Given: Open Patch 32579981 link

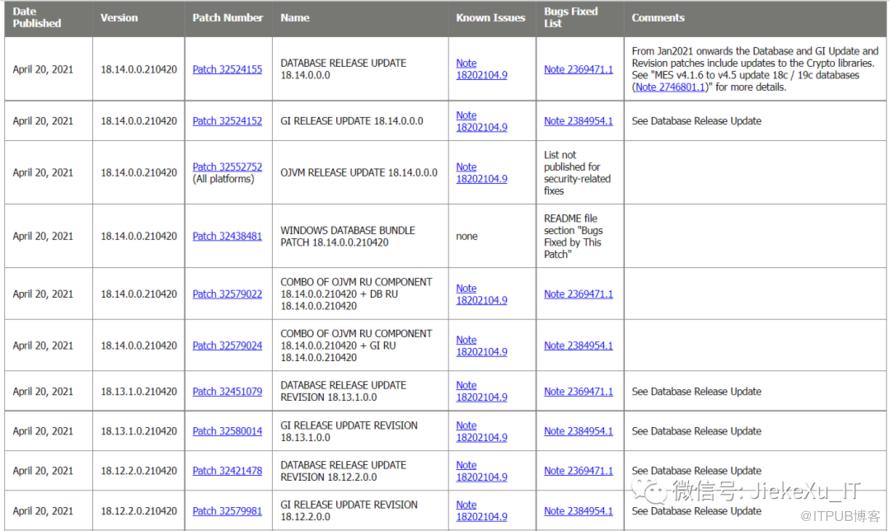Looking at the screenshot, I should click(227, 511).
